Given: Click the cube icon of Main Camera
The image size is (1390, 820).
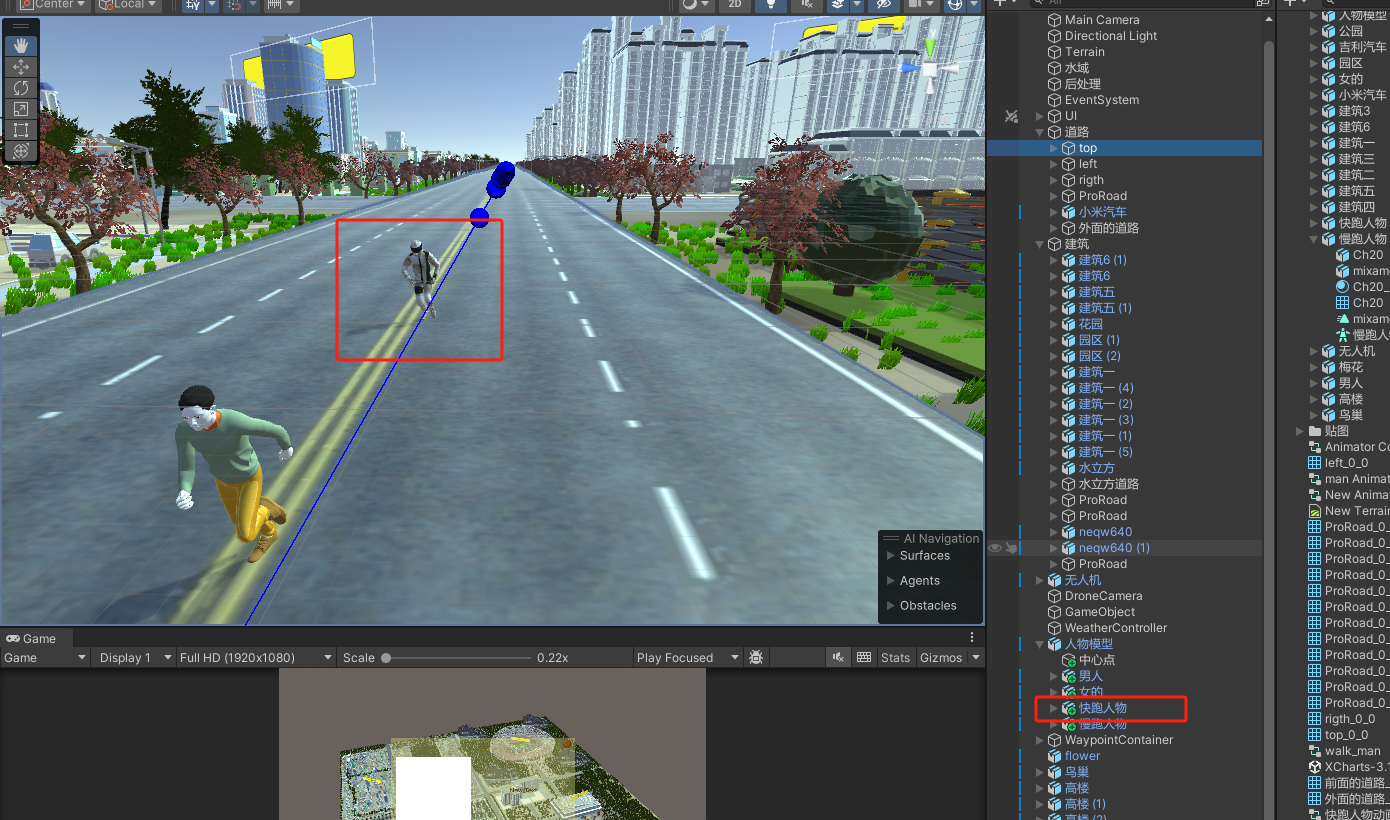Looking at the screenshot, I should click(x=1054, y=20).
